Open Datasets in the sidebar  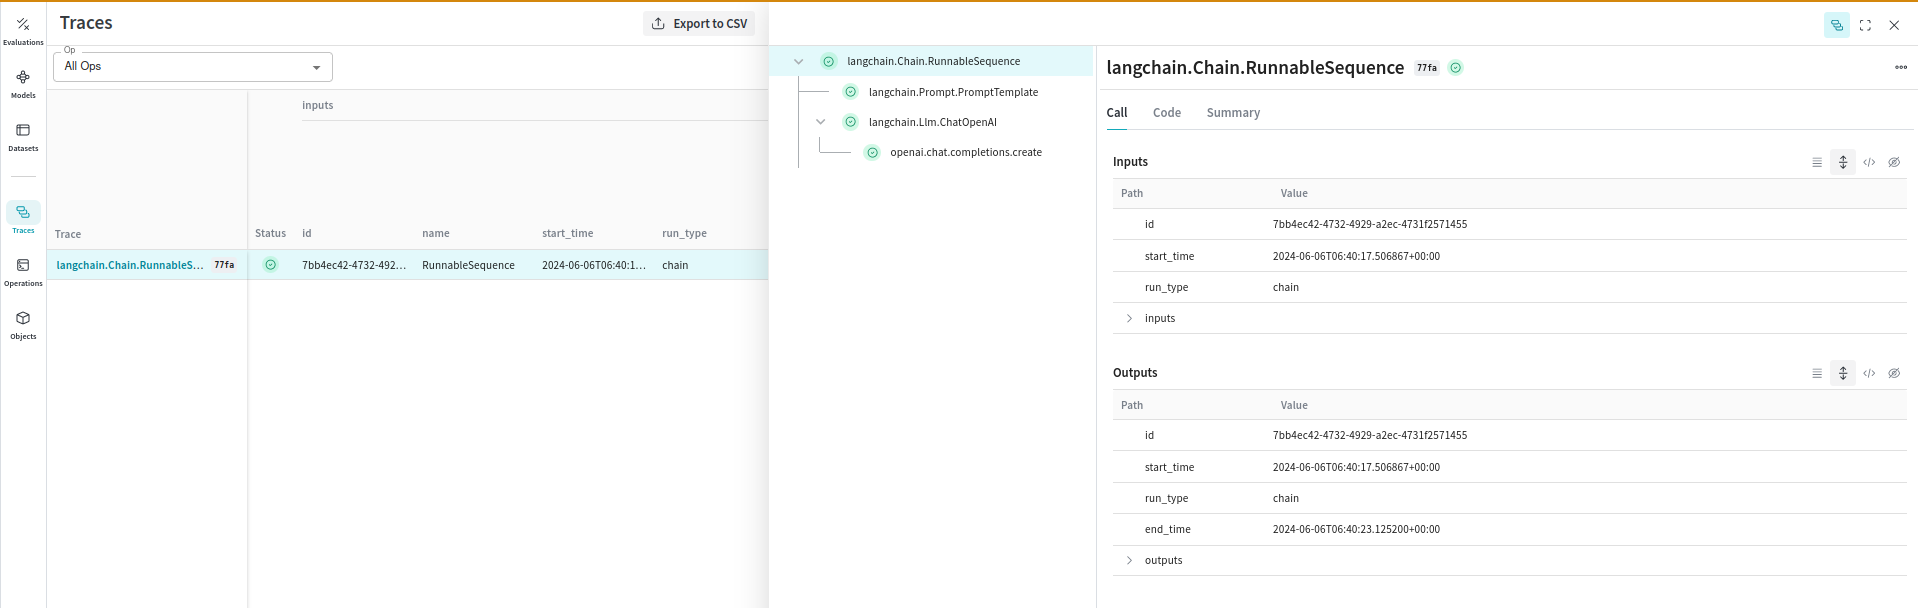(23, 137)
